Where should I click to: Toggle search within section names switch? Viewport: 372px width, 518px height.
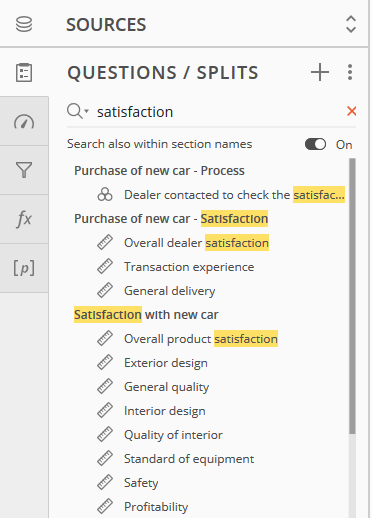[x=315, y=144]
